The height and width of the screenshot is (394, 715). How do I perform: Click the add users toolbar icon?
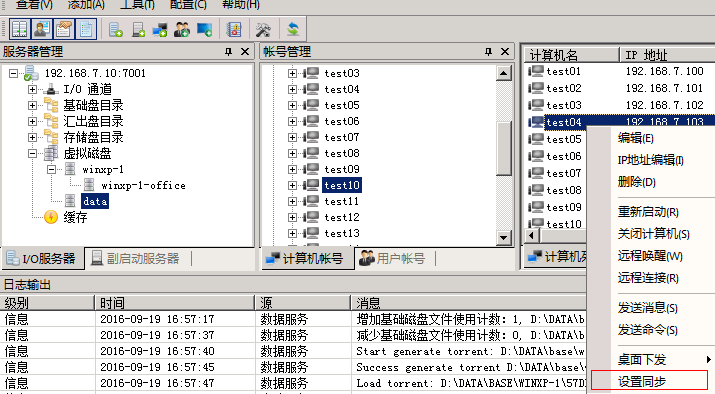click(x=182, y=30)
